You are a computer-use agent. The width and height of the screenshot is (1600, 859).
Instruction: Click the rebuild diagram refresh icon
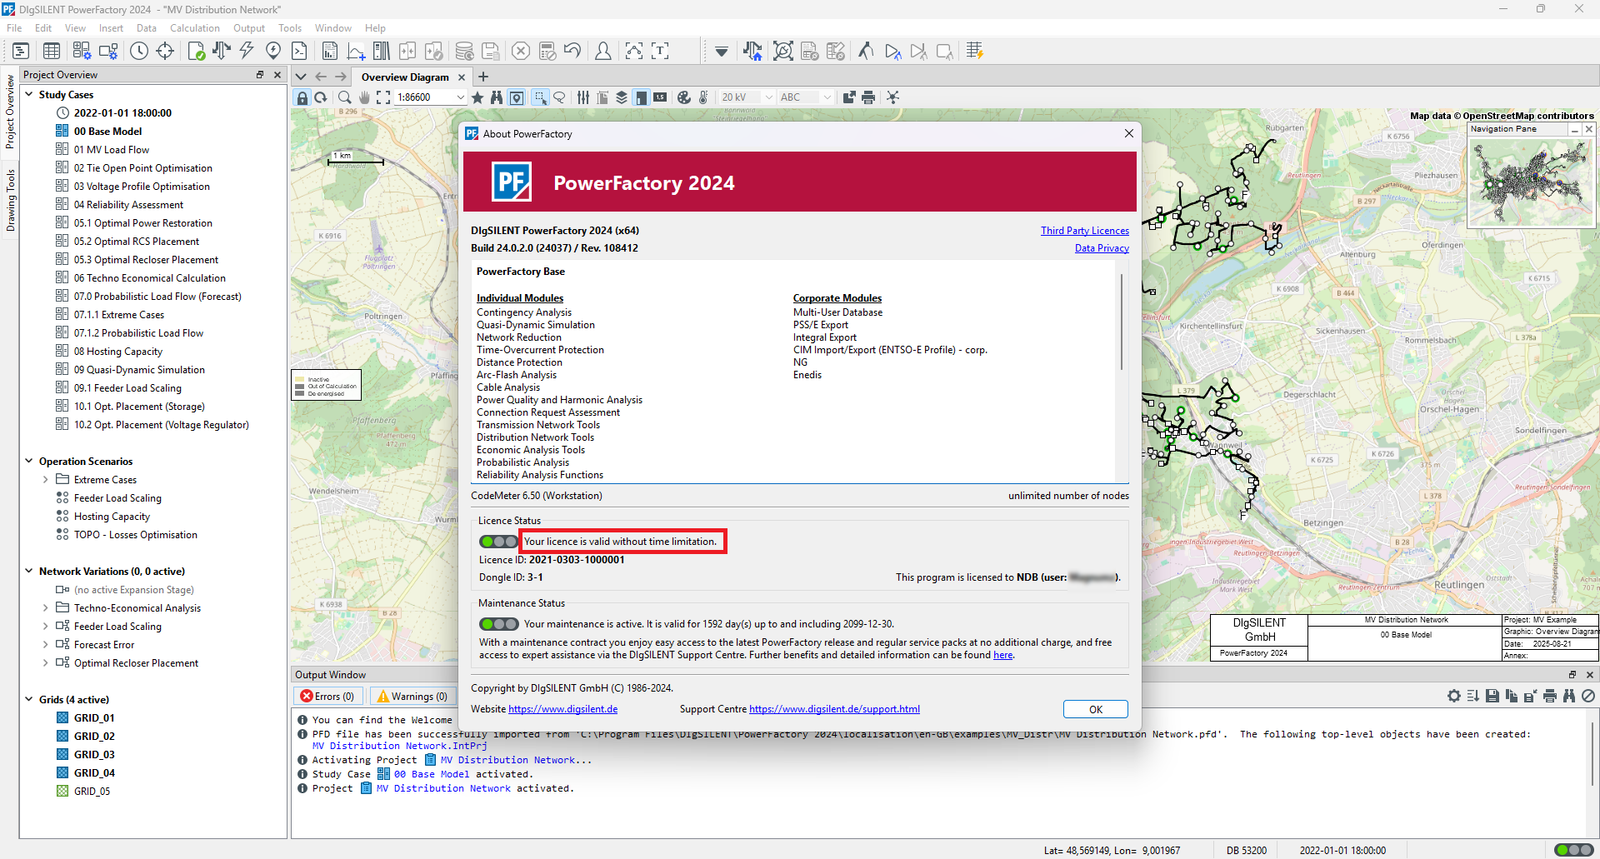[321, 97]
